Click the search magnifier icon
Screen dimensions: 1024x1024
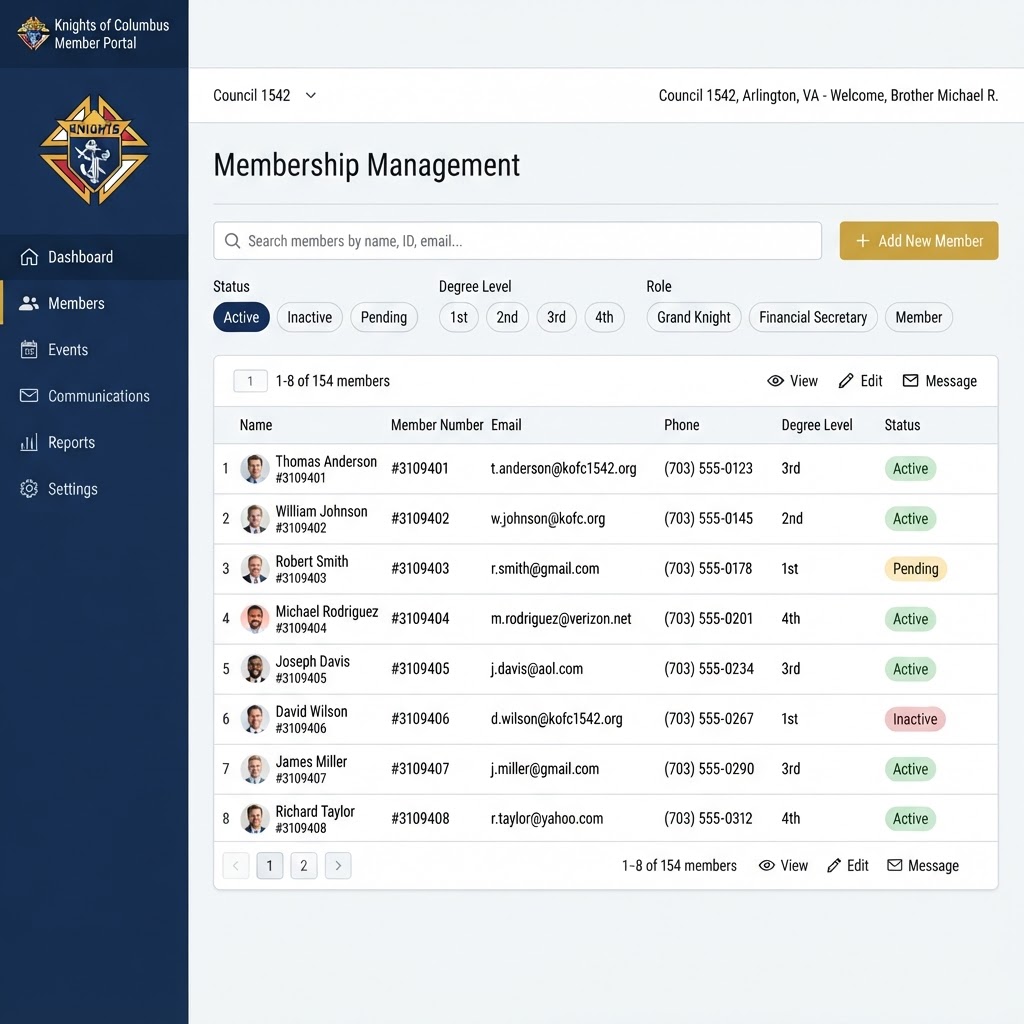coord(232,241)
